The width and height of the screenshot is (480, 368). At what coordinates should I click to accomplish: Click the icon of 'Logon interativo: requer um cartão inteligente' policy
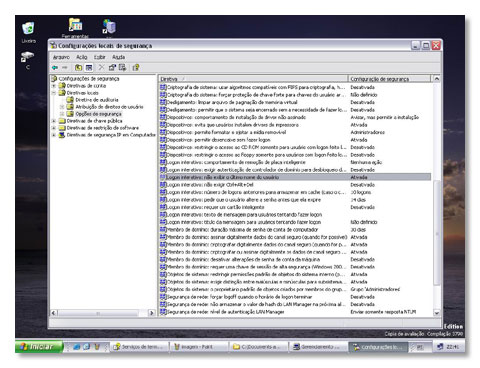coord(163,207)
